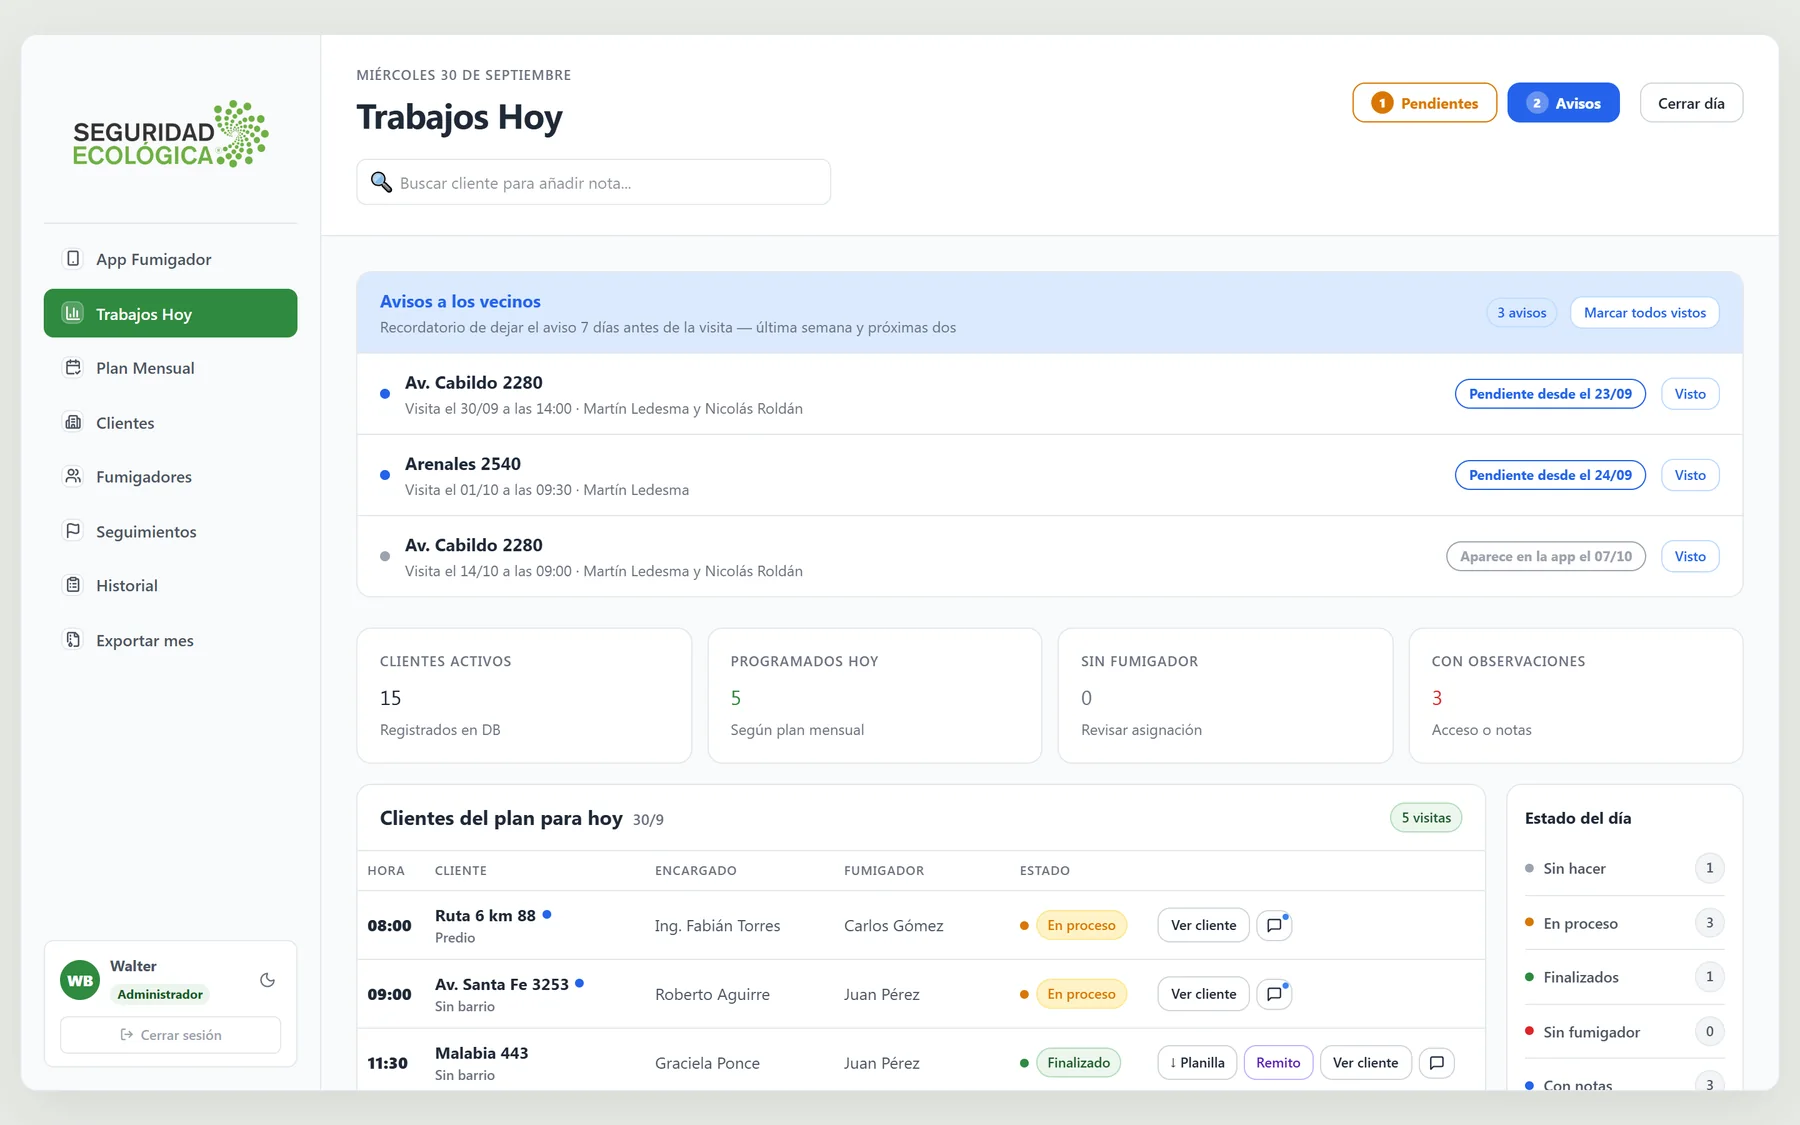Image resolution: width=1800 pixels, height=1125 pixels.
Task: Click the Pendientes button
Action: coord(1424,103)
